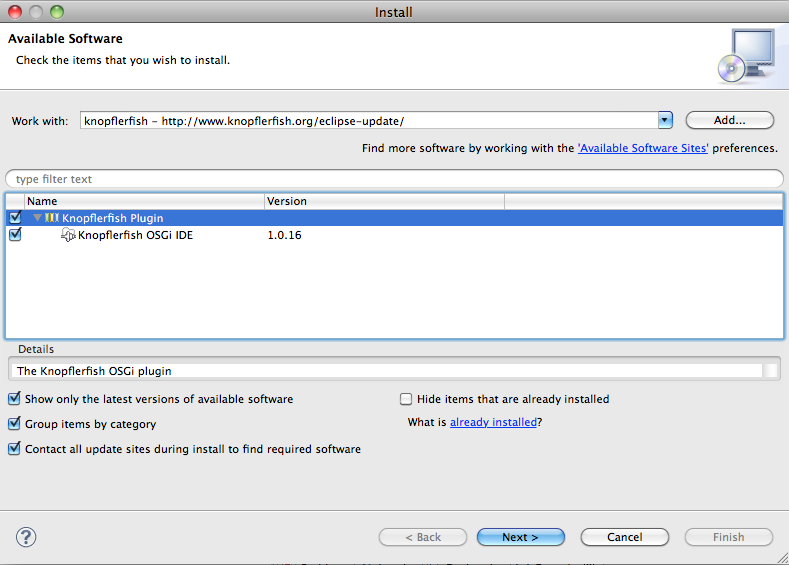Click the help question mark icon
The image size is (789, 565).
(26, 537)
